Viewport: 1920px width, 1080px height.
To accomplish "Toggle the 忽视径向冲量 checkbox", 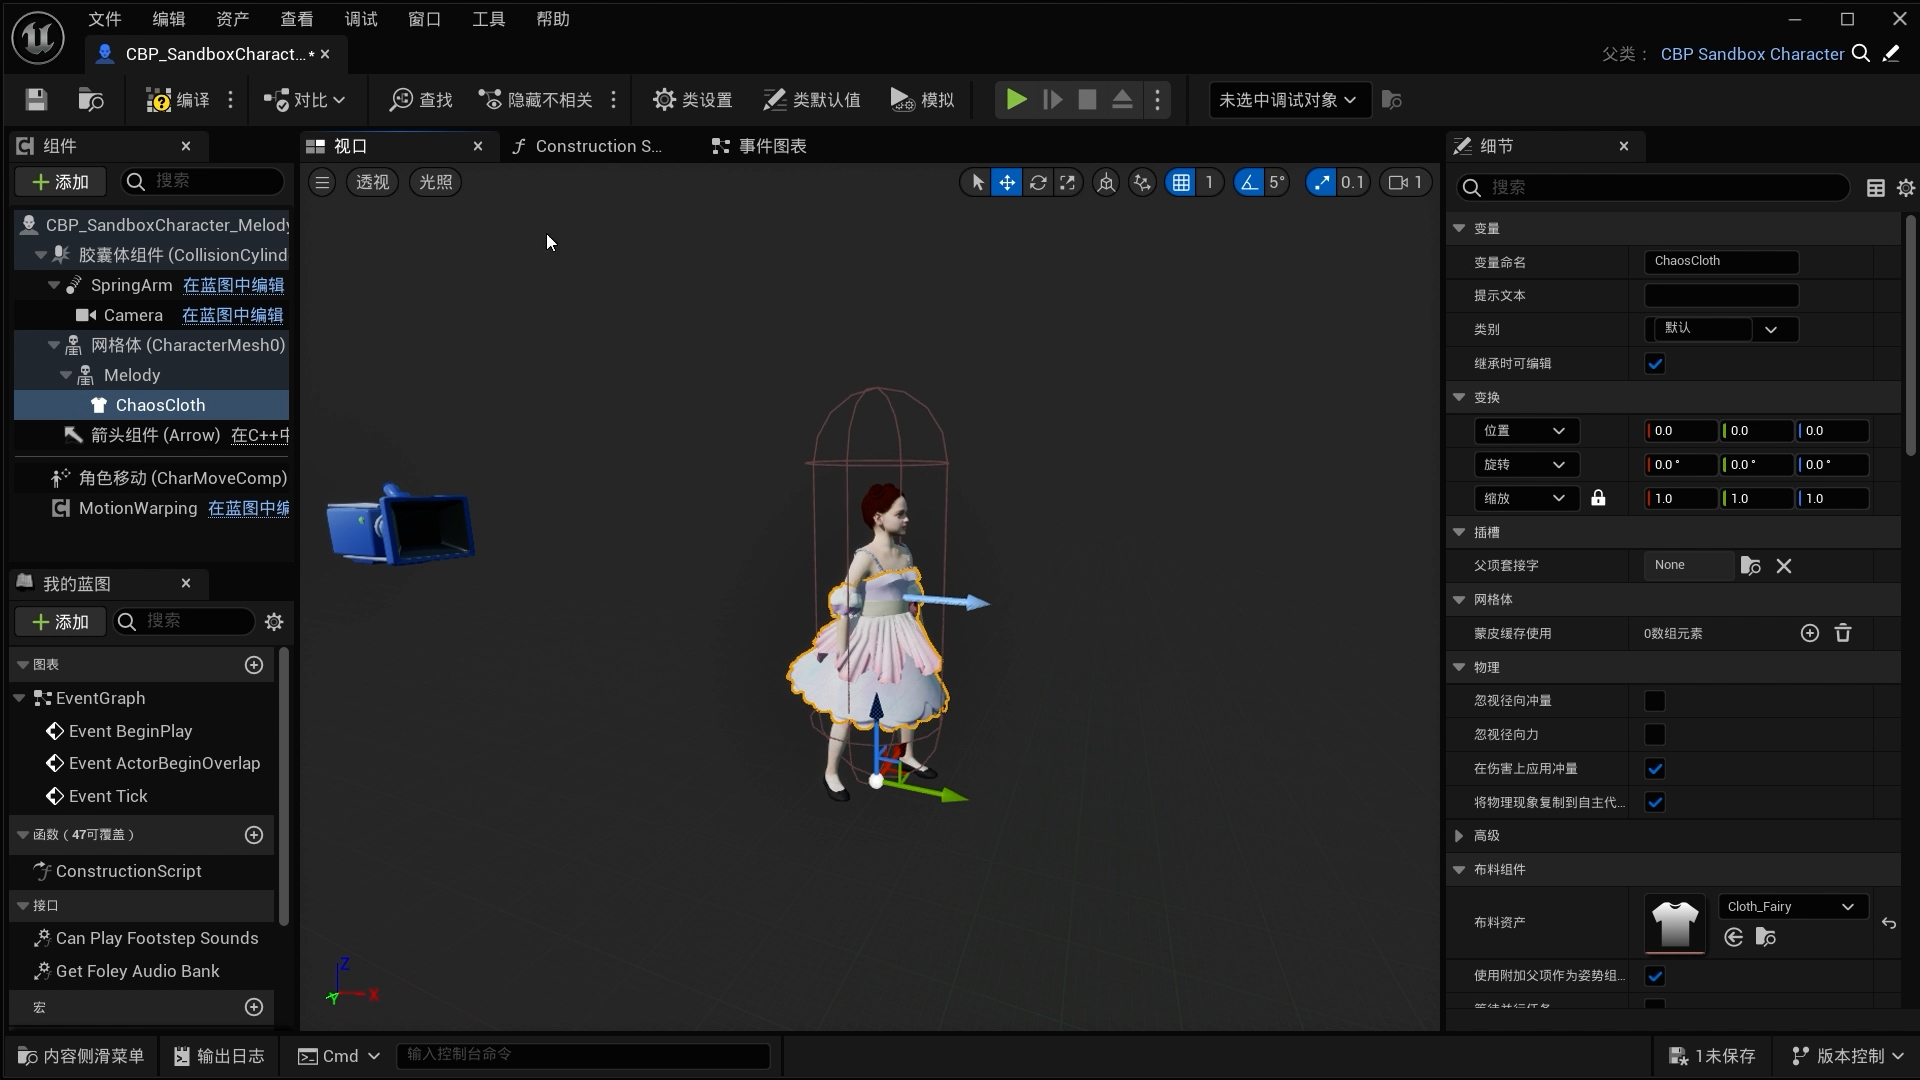I will pos(1655,701).
